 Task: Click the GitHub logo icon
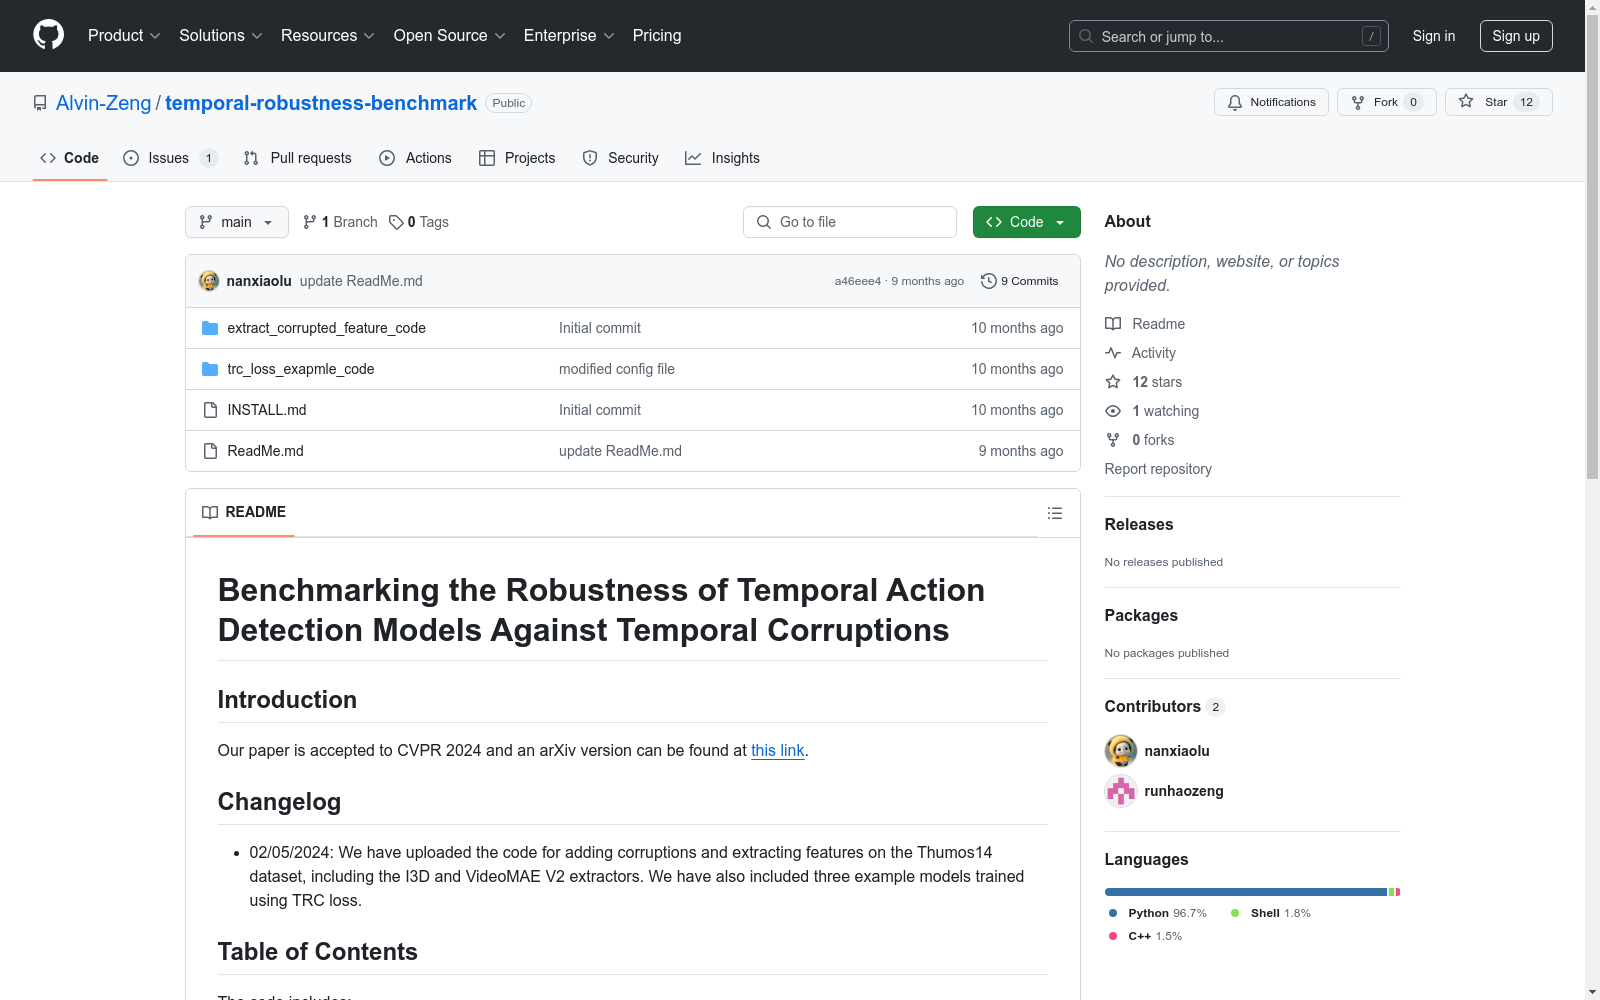pos(48,35)
